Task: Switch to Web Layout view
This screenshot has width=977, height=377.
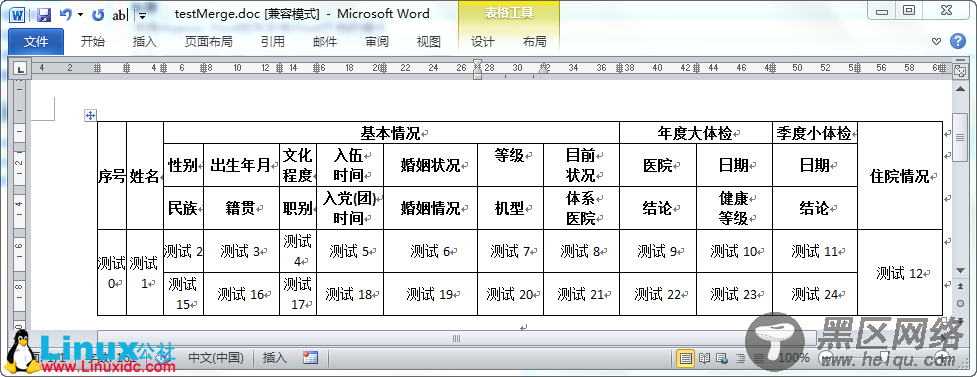Action: [x=722, y=358]
